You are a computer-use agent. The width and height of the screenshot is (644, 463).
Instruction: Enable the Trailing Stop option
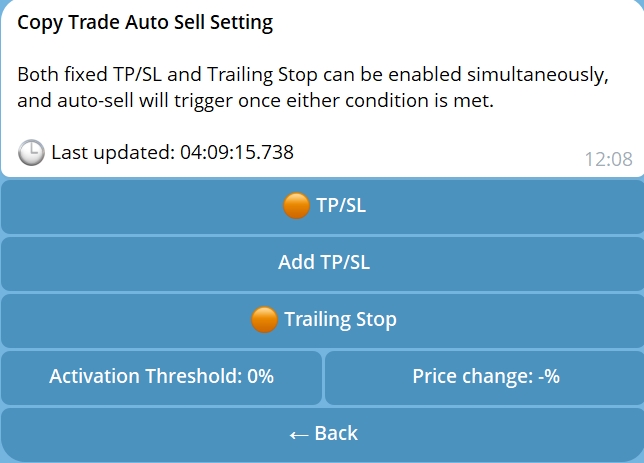[322, 321]
